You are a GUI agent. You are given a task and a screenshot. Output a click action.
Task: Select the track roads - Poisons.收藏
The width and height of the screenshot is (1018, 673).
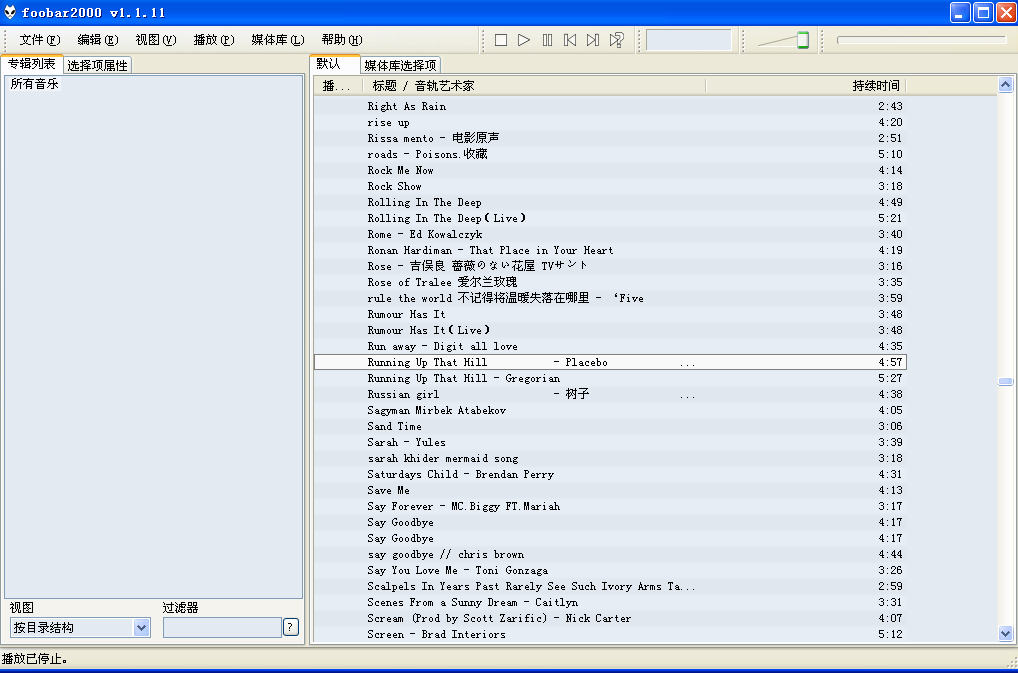point(610,154)
